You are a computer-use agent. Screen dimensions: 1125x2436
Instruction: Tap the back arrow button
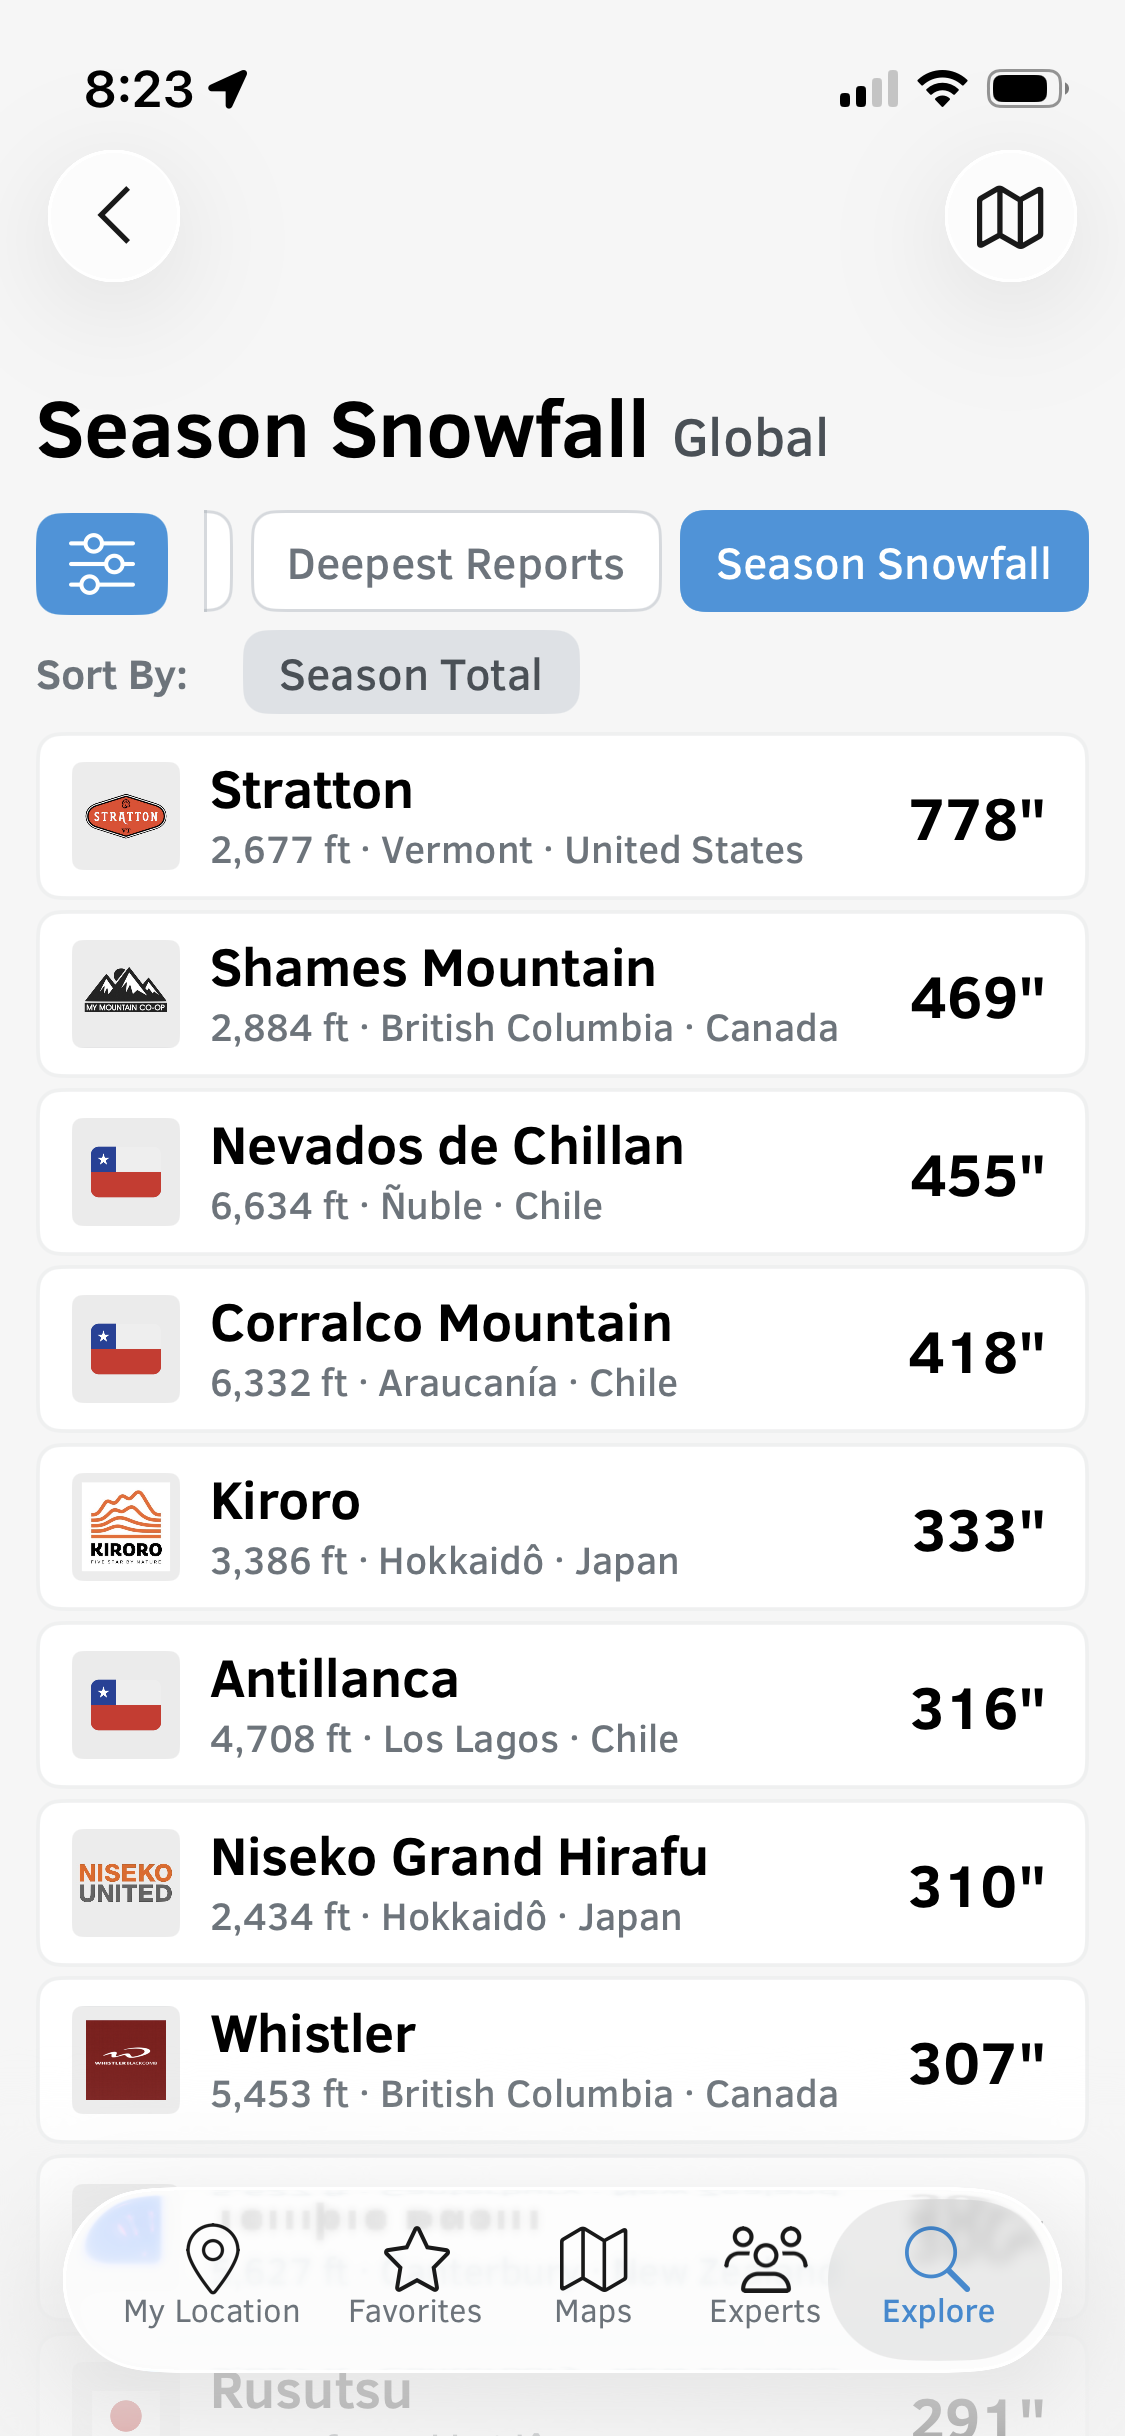point(114,216)
